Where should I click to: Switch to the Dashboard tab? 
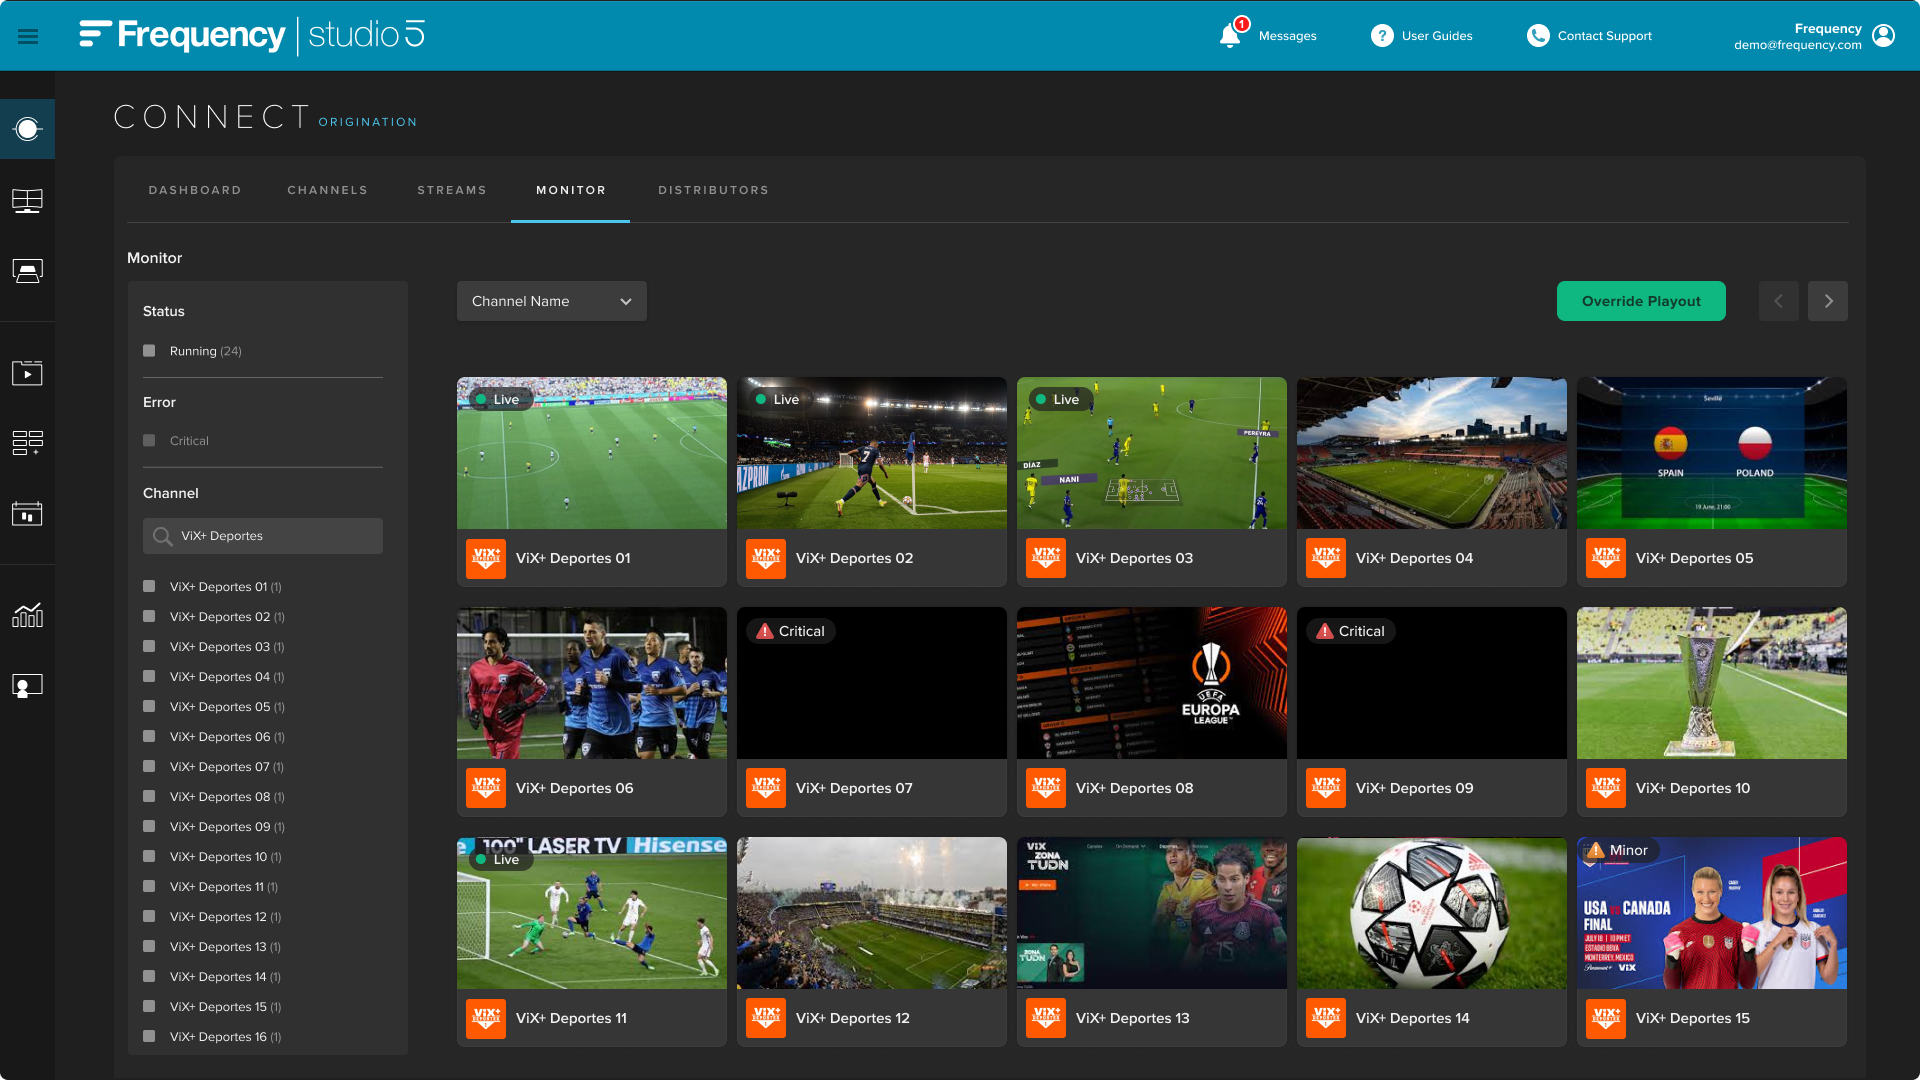click(195, 190)
